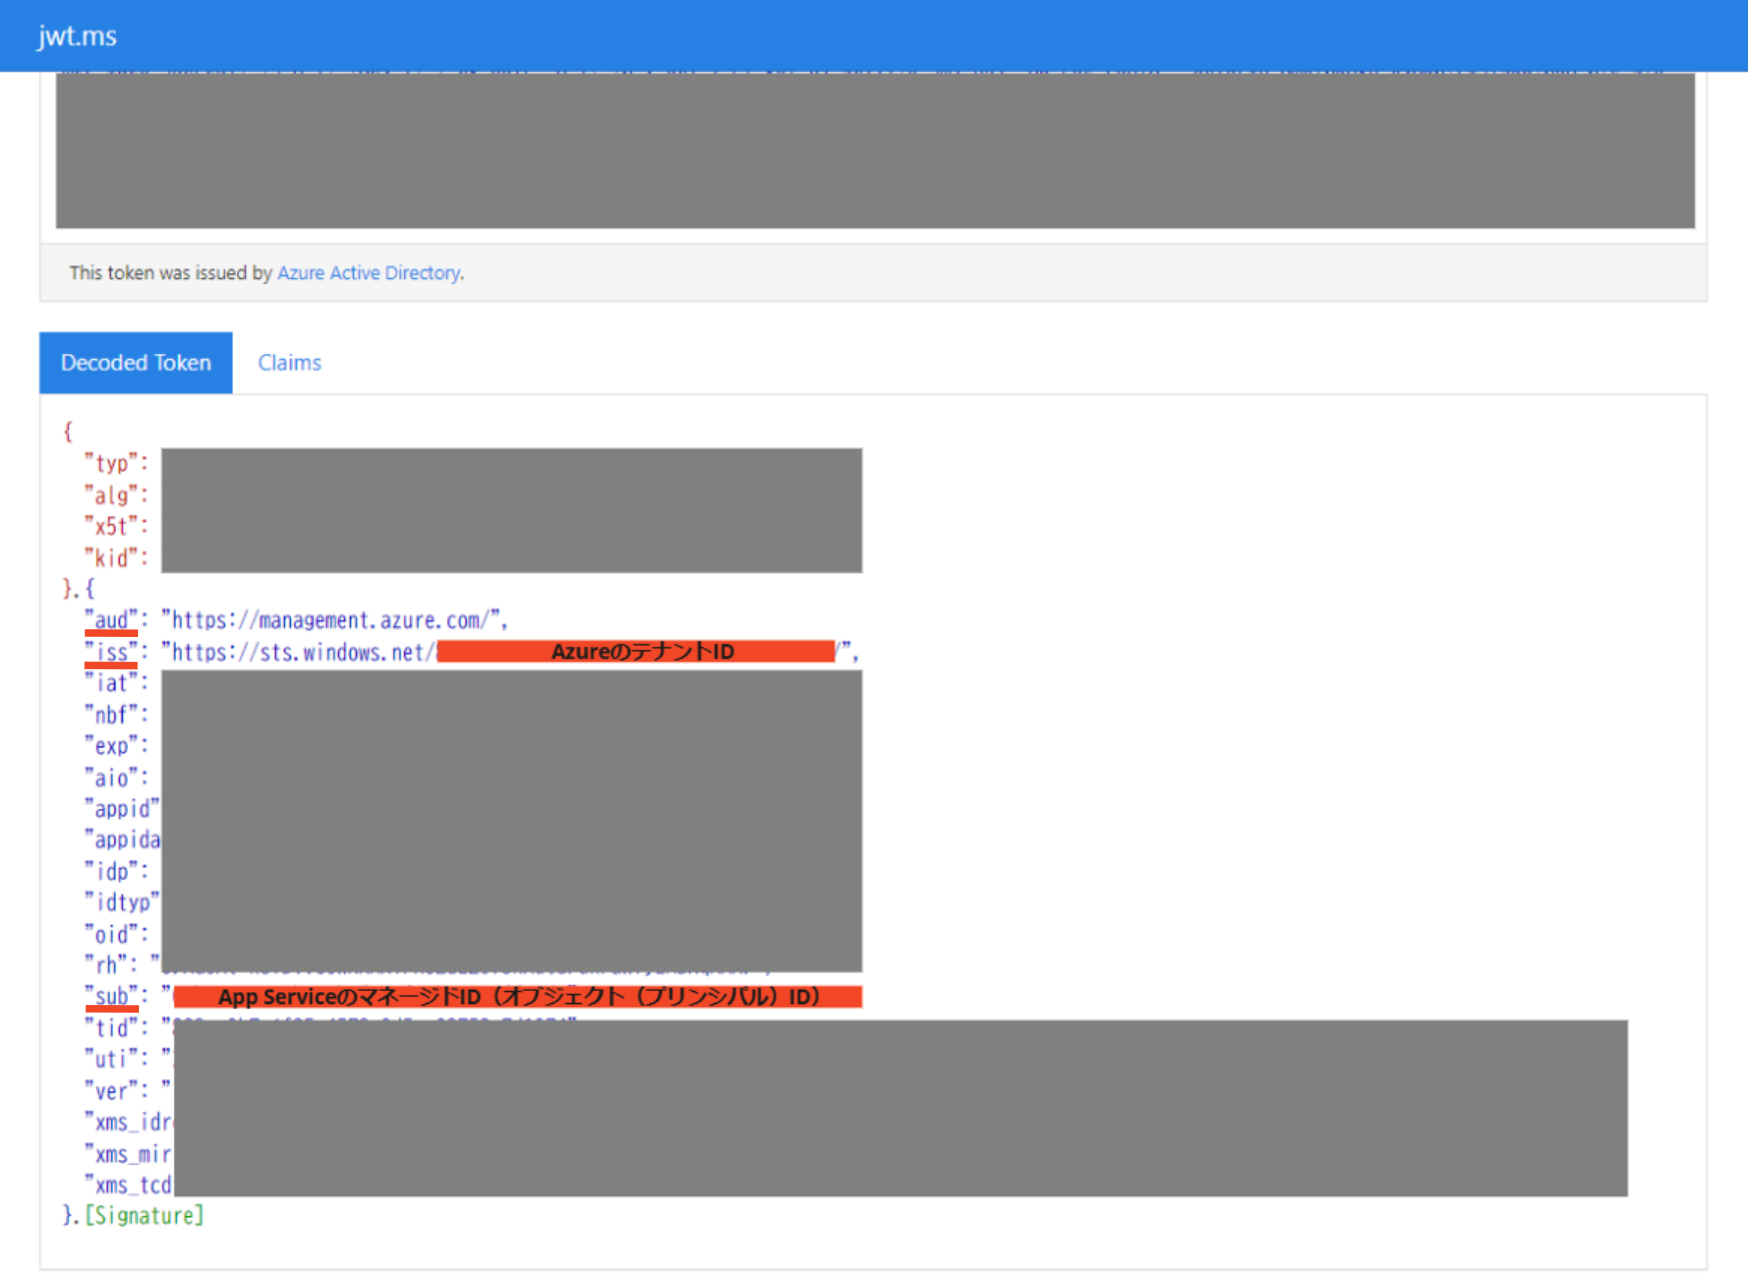Click the "aud" claim key

pyautogui.click(x=111, y=620)
